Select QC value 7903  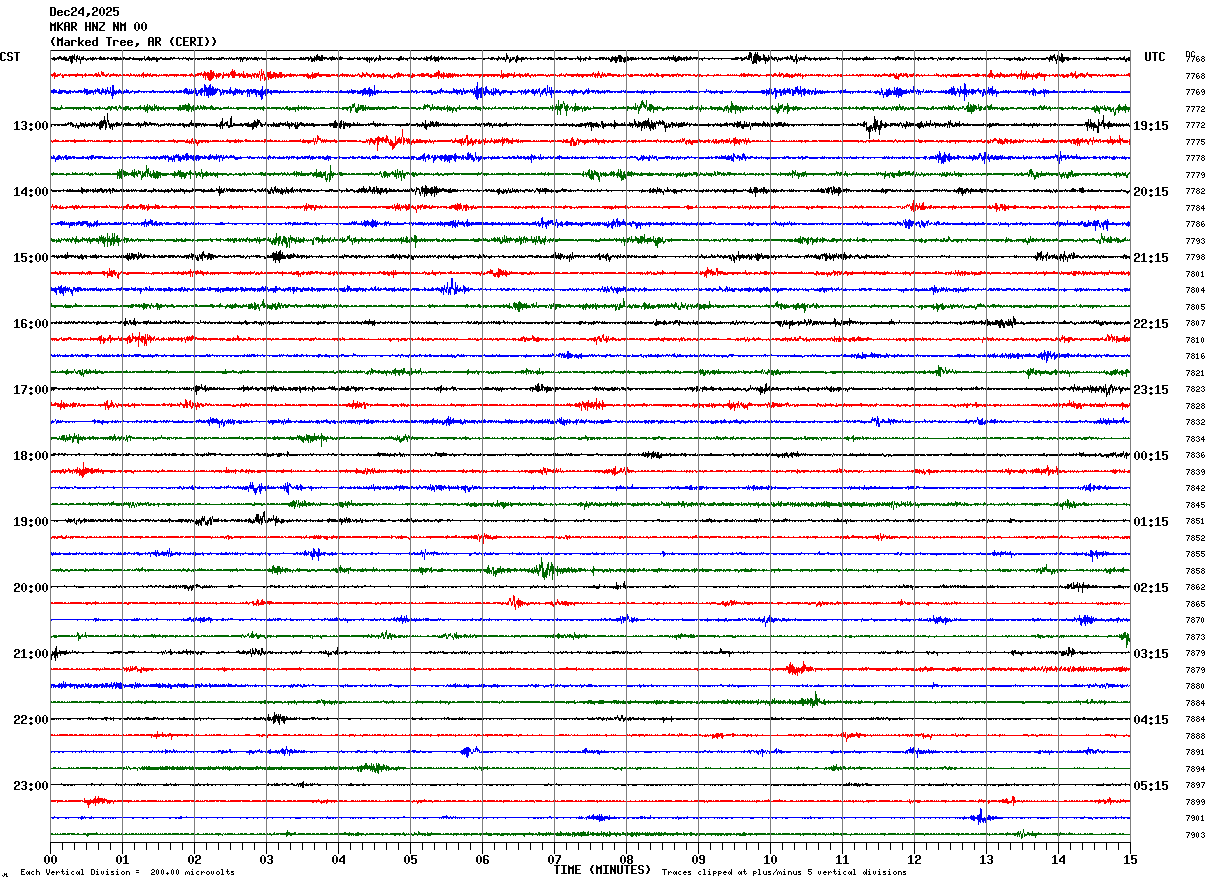point(1195,836)
